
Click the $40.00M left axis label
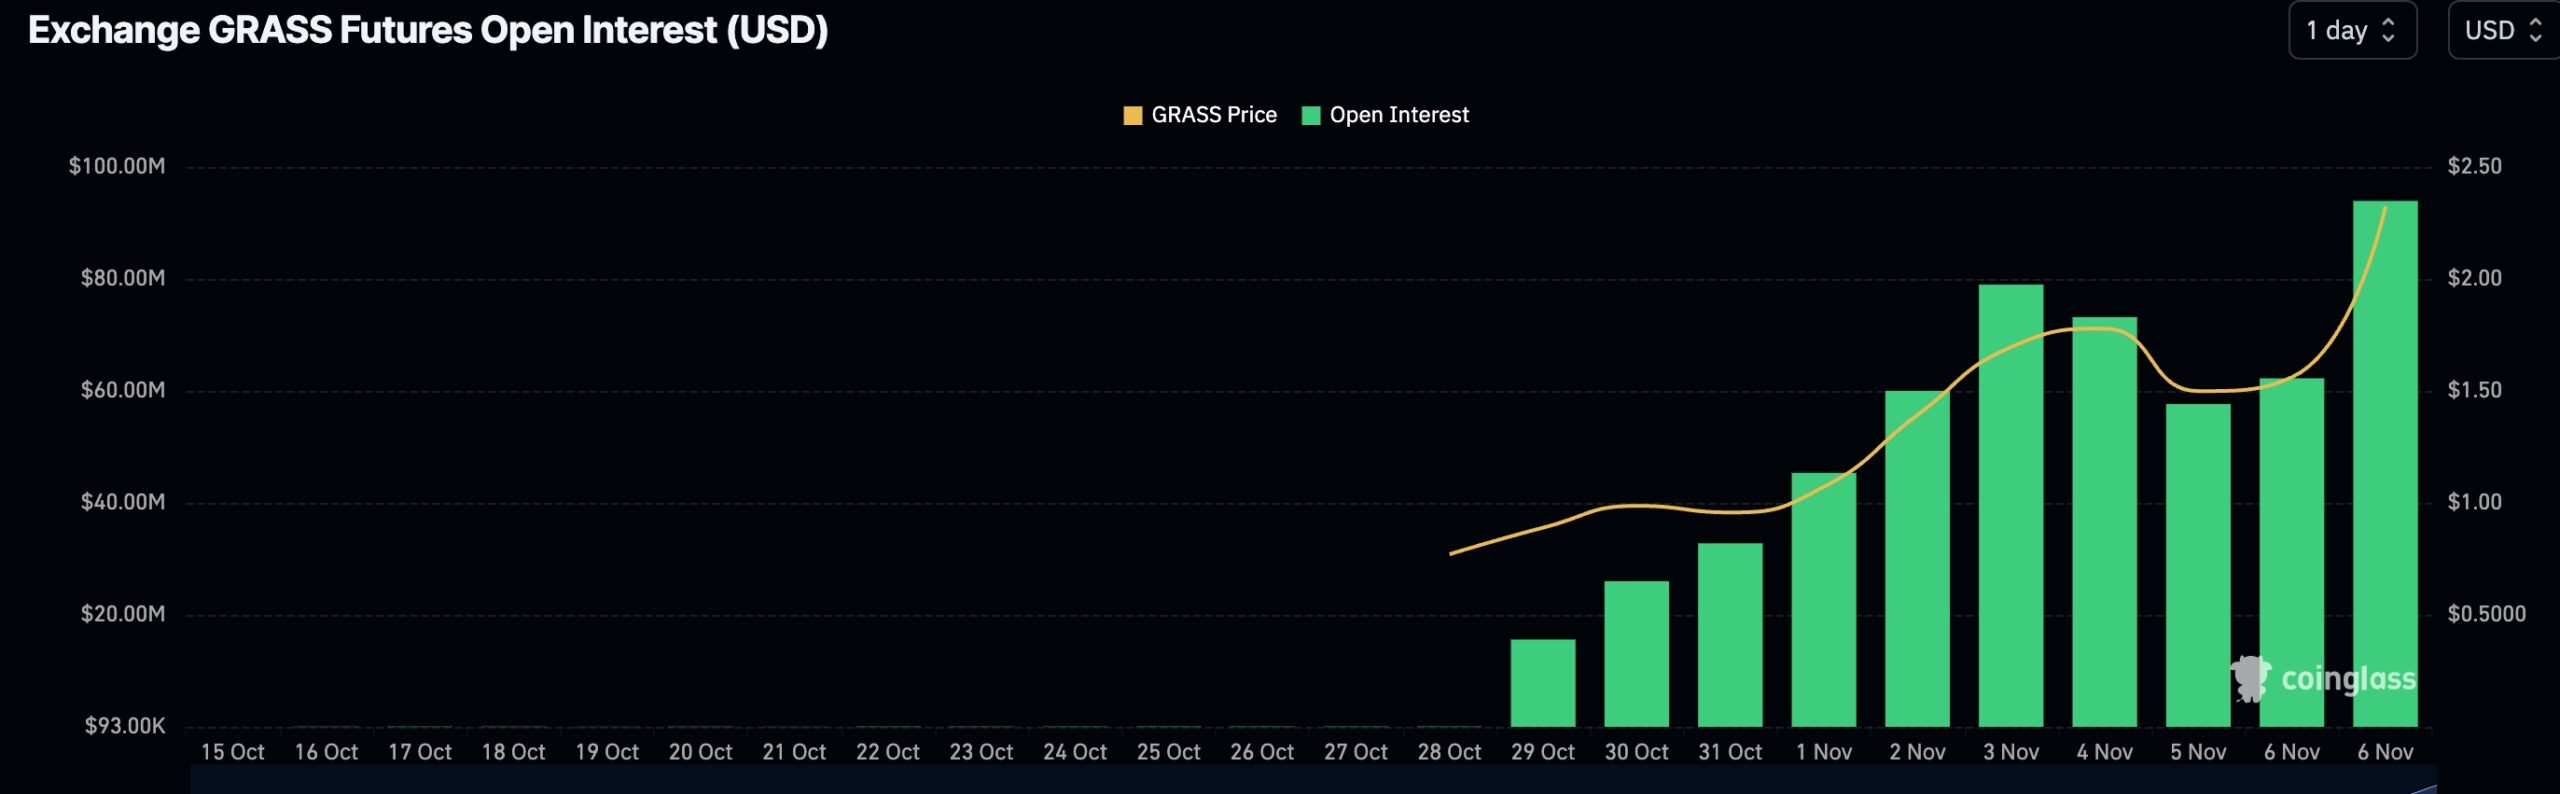(x=123, y=502)
